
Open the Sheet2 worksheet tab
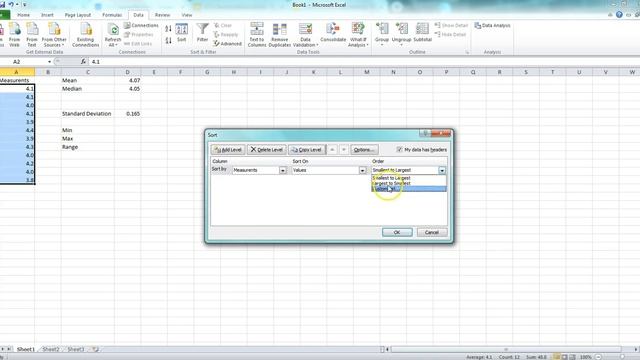click(51, 349)
